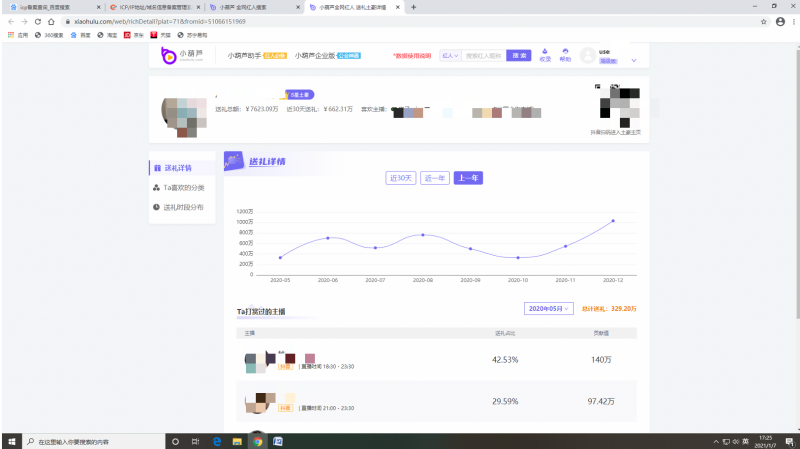Click the 2020-05 data point on chart
Image resolution: width=800 pixels, height=449 pixels.
pyautogui.click(x=280, y=258)
